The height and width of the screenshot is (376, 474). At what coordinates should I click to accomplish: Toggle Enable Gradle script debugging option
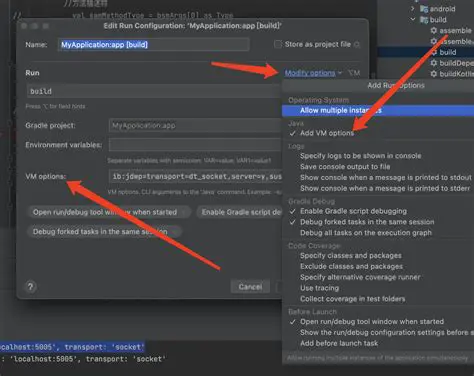(353, 211)
